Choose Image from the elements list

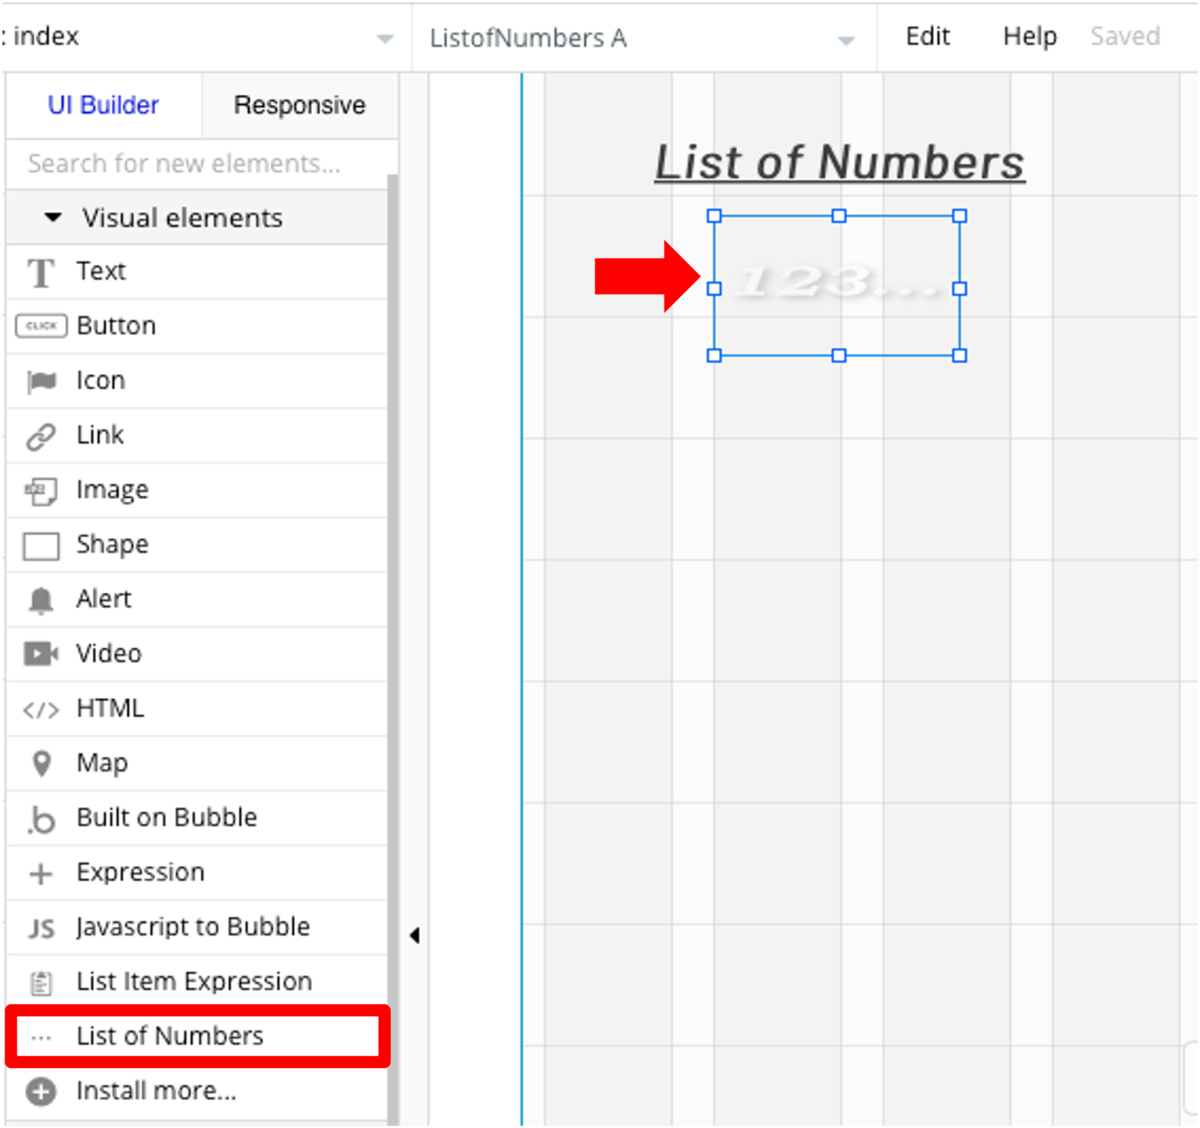point(196,490)
